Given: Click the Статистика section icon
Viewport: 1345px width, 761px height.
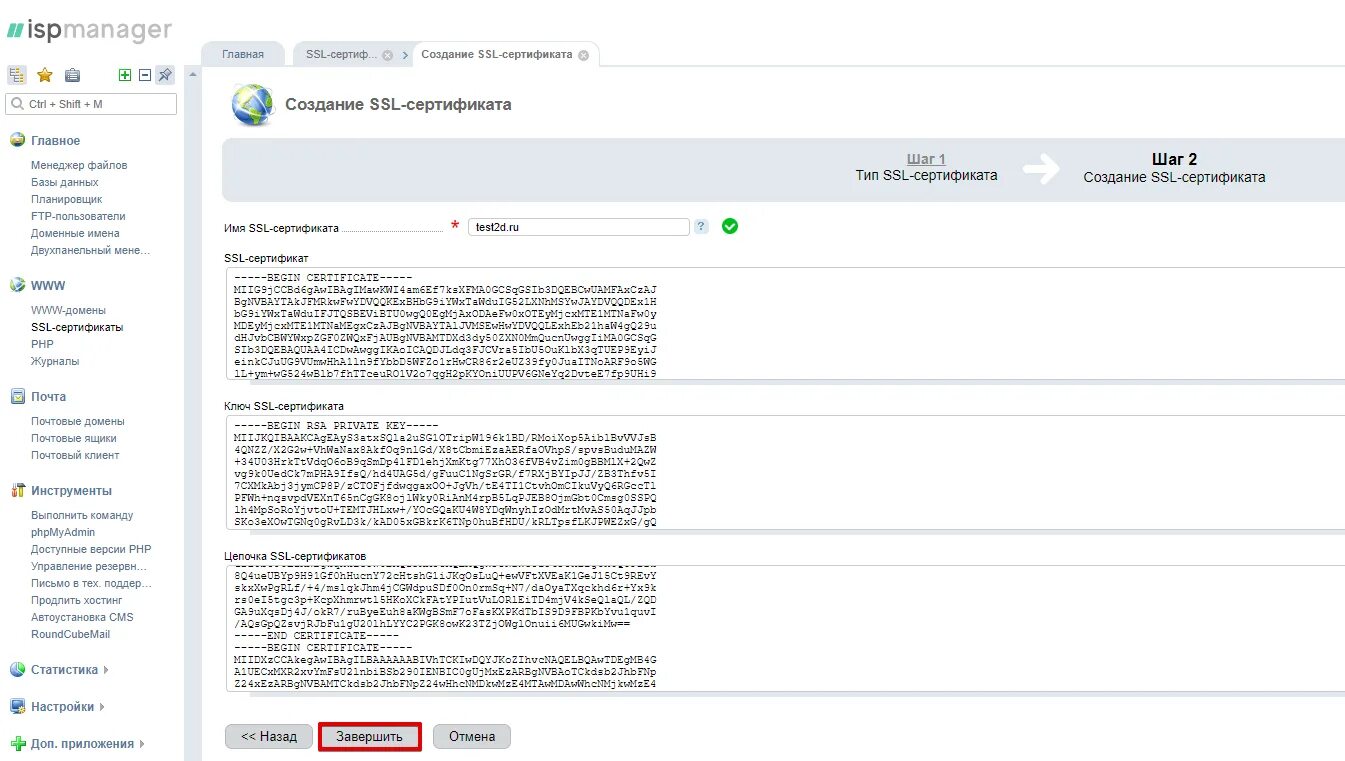Looking at the screenshot, I should pyautogui.click(x=17, y=669).
